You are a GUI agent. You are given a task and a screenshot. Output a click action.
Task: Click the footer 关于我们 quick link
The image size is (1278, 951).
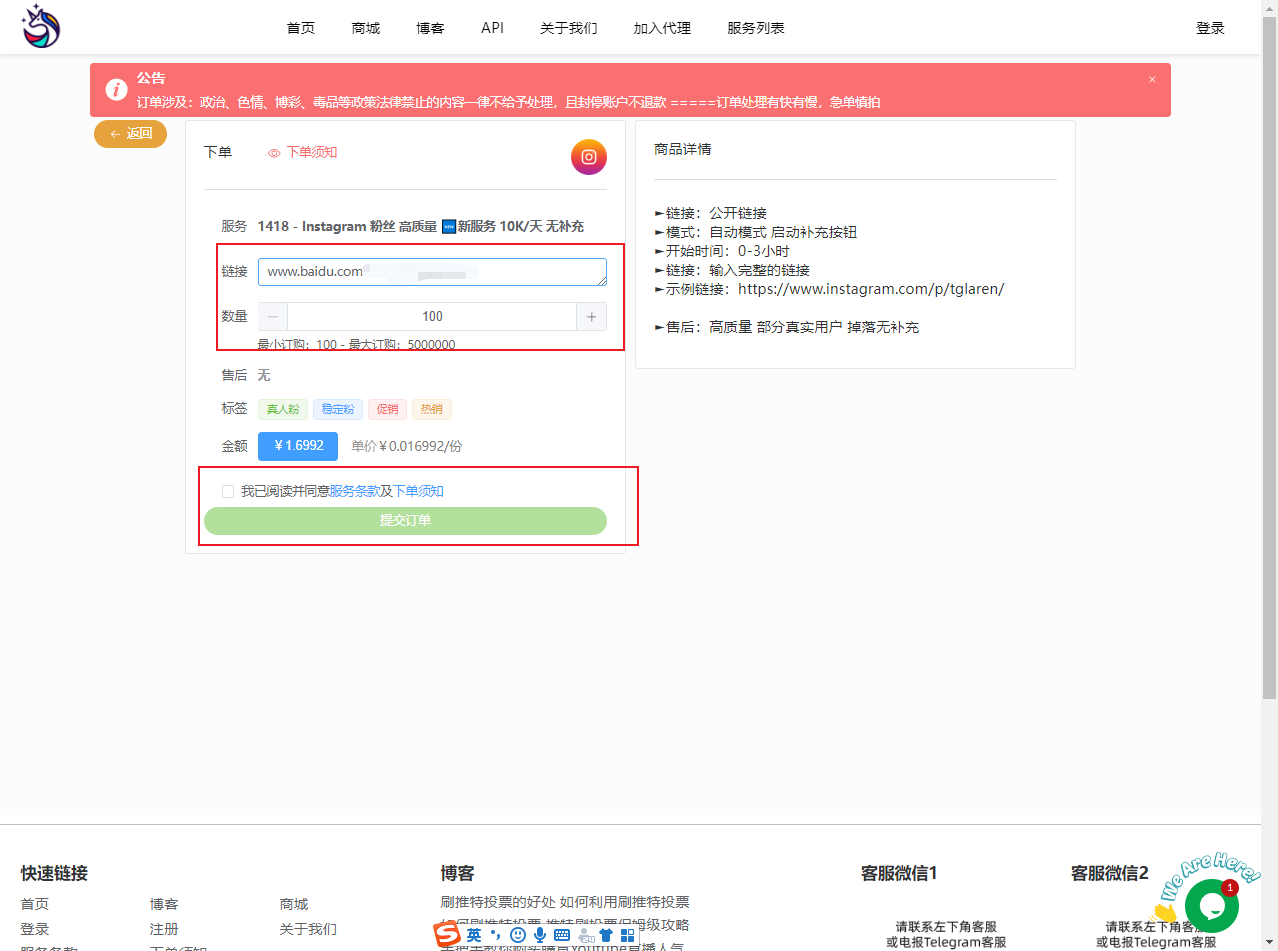[308, 929]
